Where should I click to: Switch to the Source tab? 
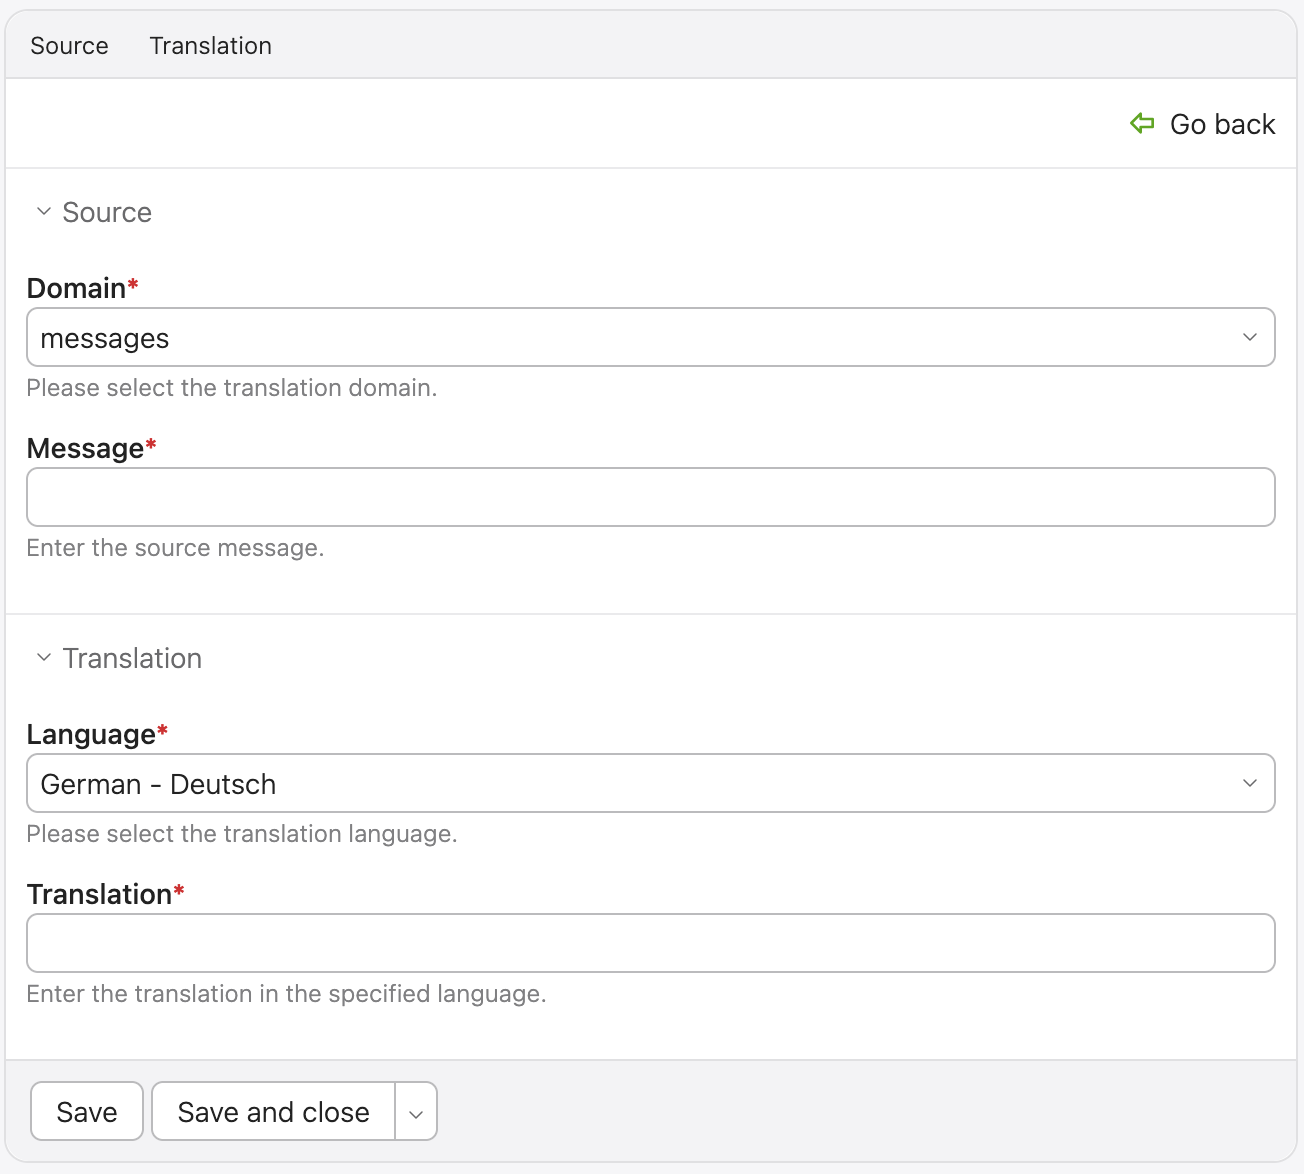pos(69,46)
